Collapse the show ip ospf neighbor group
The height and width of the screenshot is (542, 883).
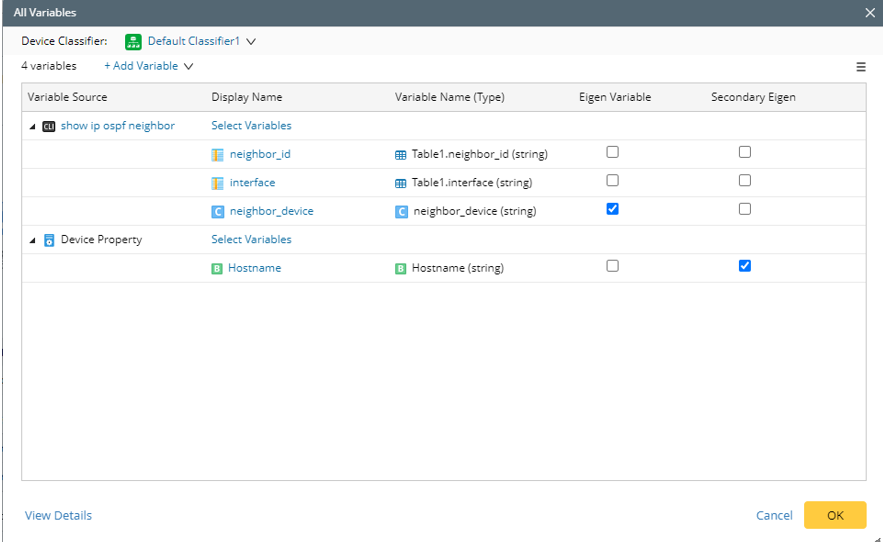[x=32, y=126]
